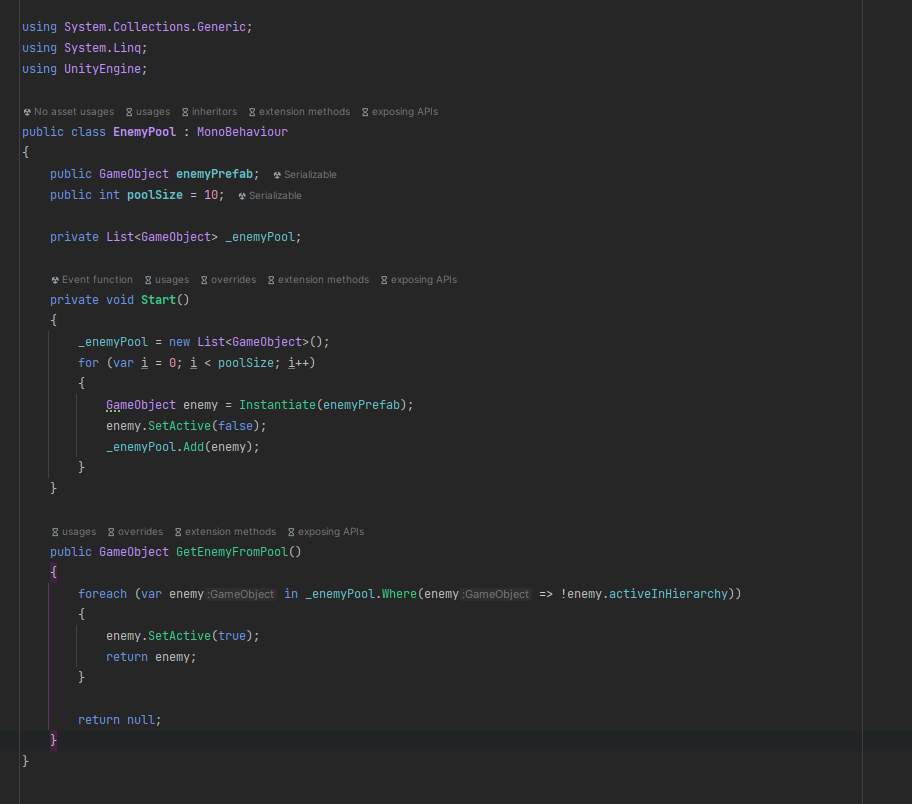The height and width of the screenshot is (804, 912).
Task: Open extension methods lens above GetEnemyFromPool
Action: click(226, 532)
